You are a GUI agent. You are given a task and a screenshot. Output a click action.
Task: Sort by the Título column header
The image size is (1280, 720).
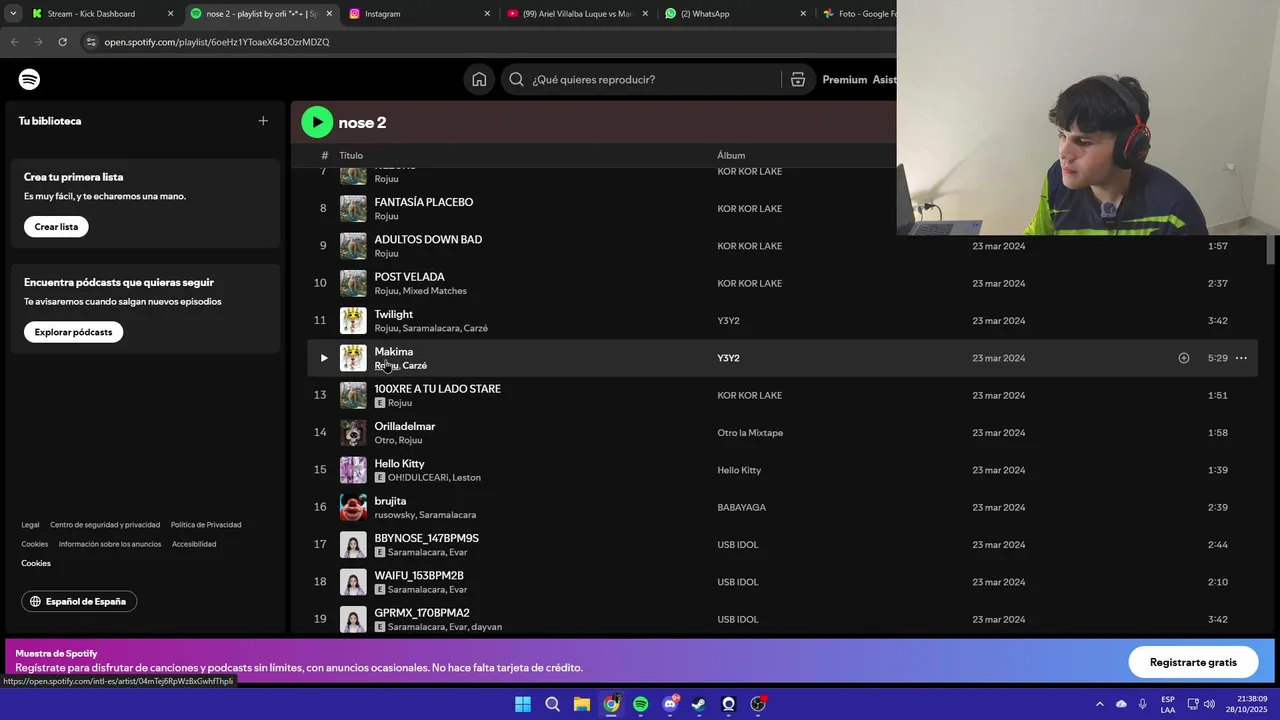(351, 155)
